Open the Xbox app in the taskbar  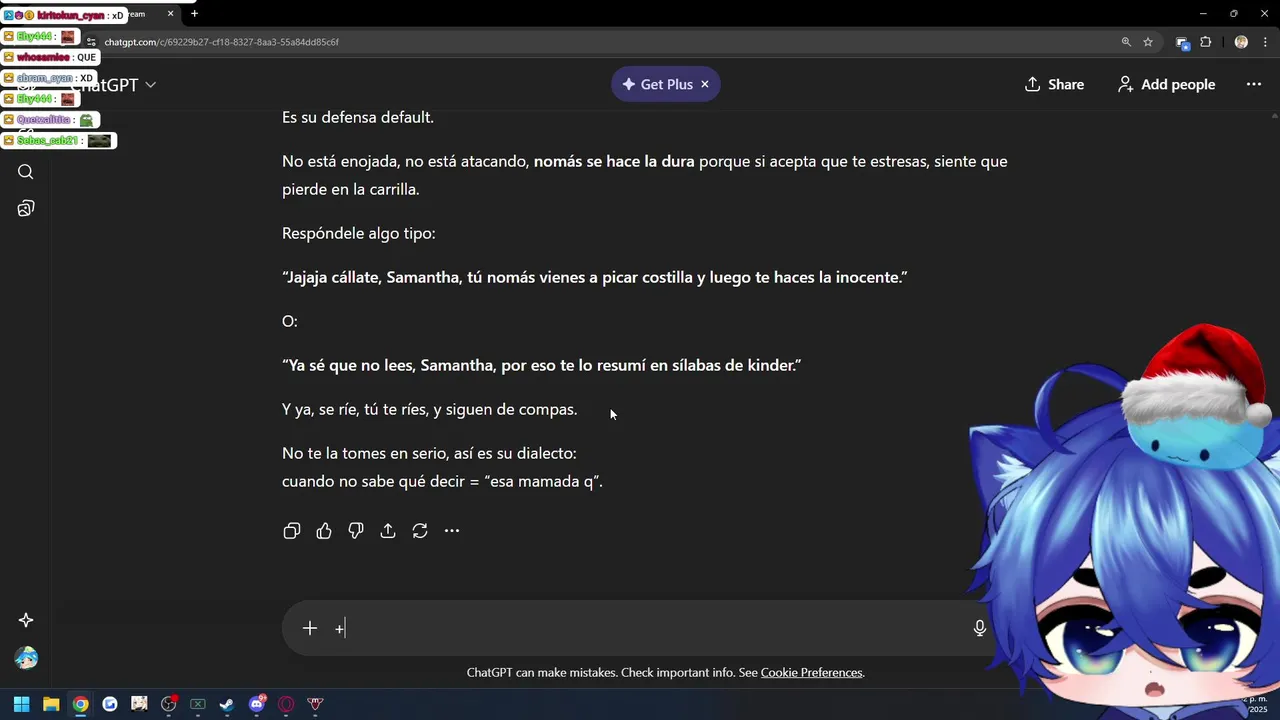198,704
